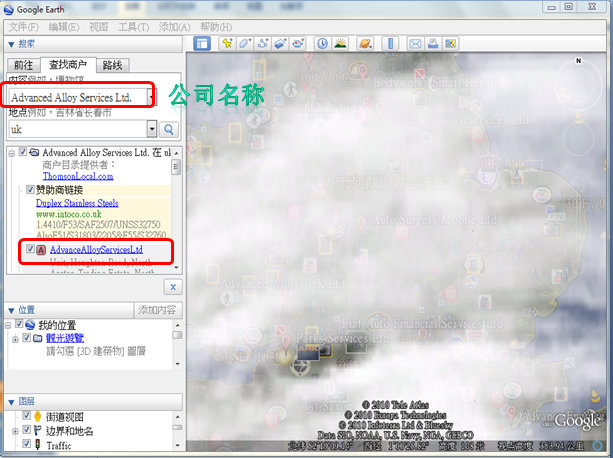The height and width of the screenshot is (458, 613).
Task: Click the Traffic light layer icon
Action: [x=38, y=444]
